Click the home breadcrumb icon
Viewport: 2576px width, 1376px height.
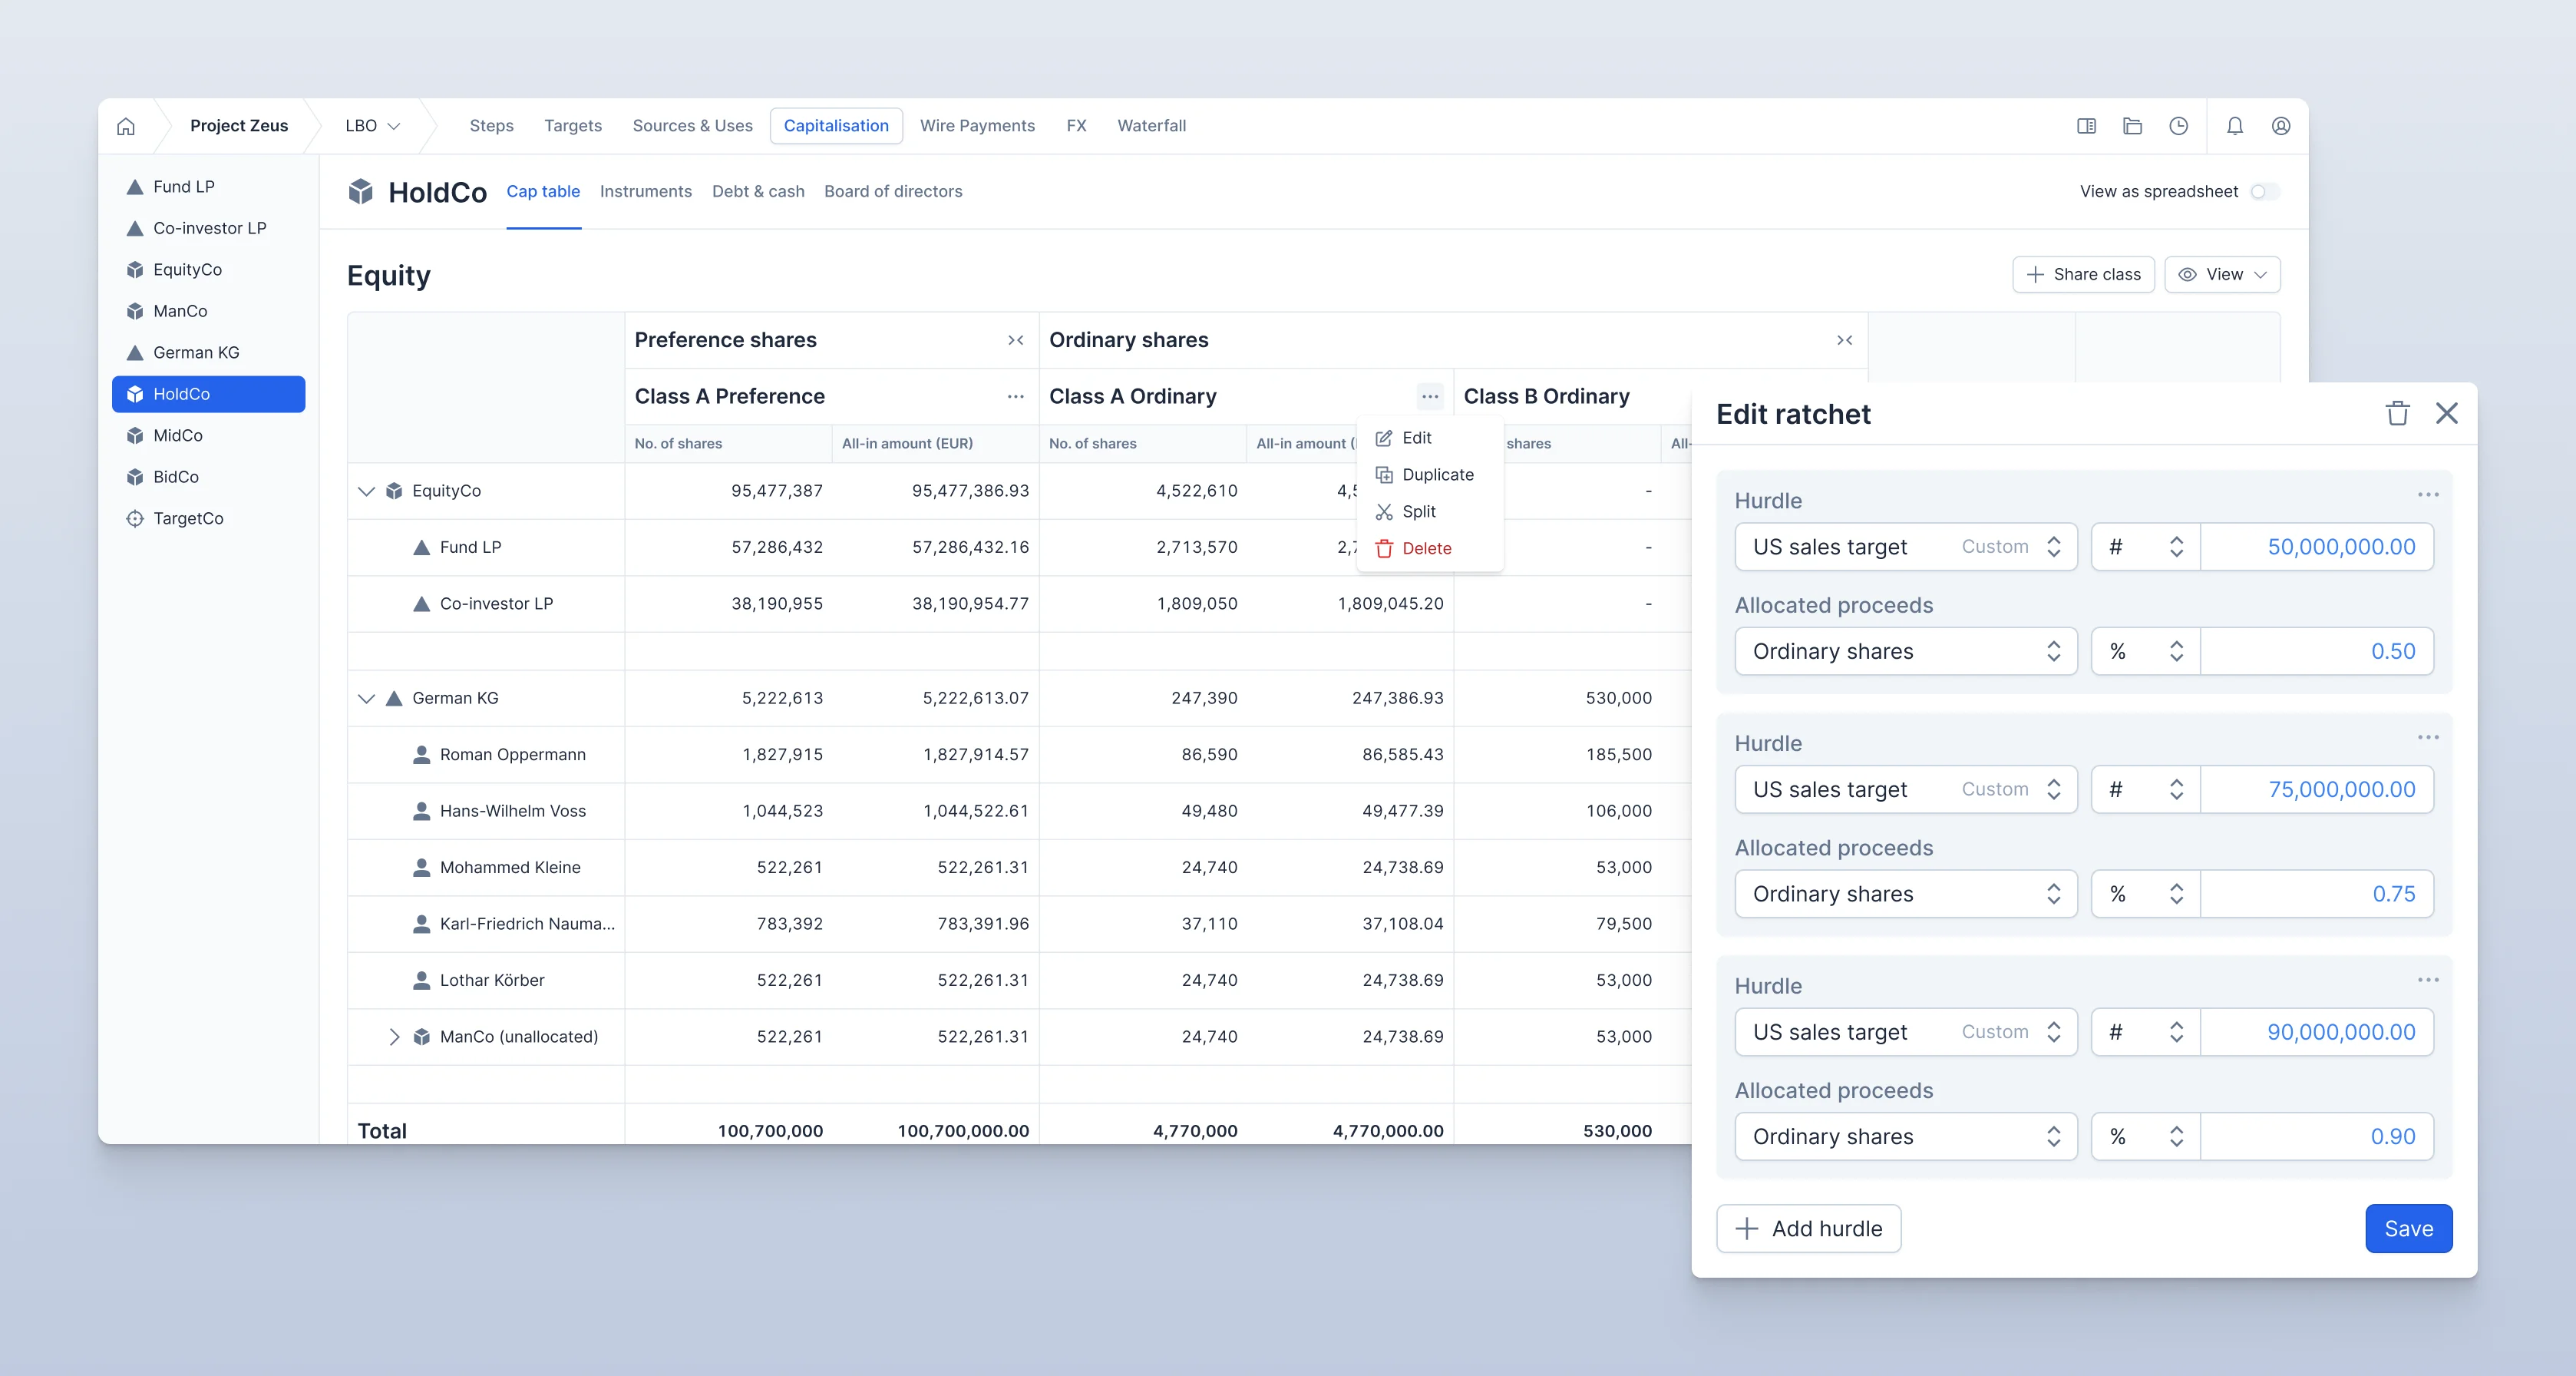[125, 126]
